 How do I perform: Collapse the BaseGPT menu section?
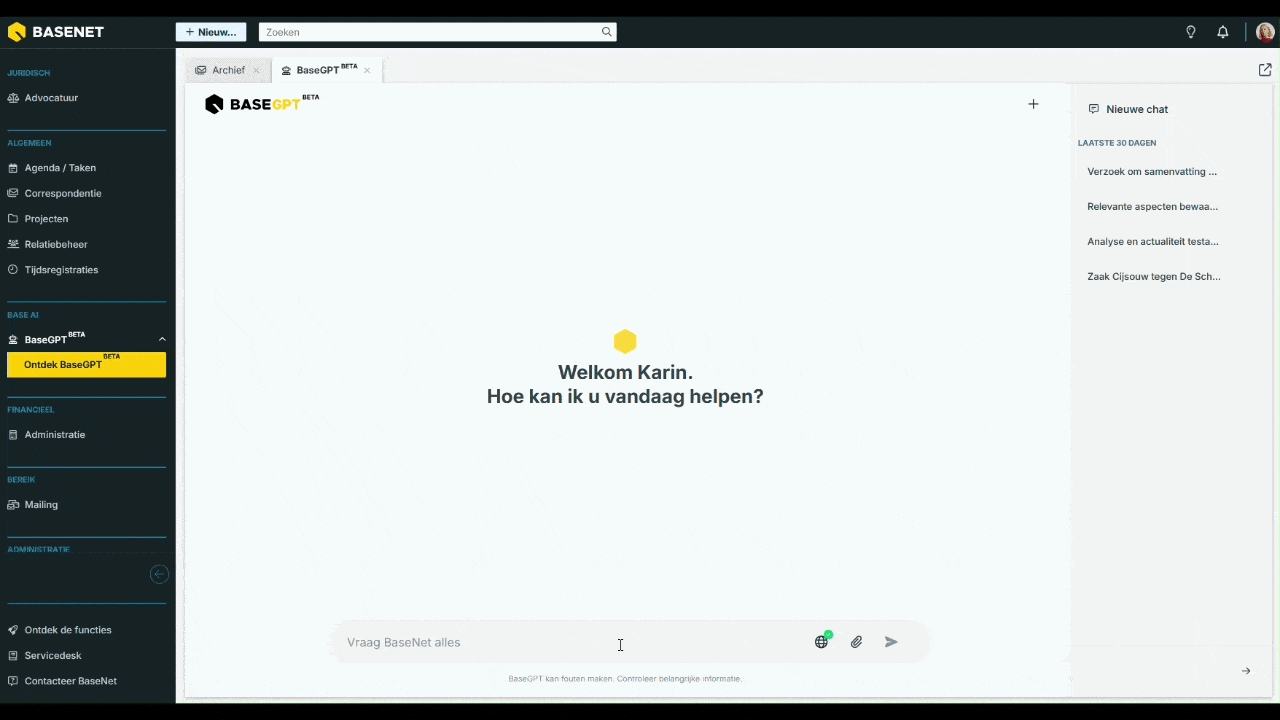click(162, 339)
